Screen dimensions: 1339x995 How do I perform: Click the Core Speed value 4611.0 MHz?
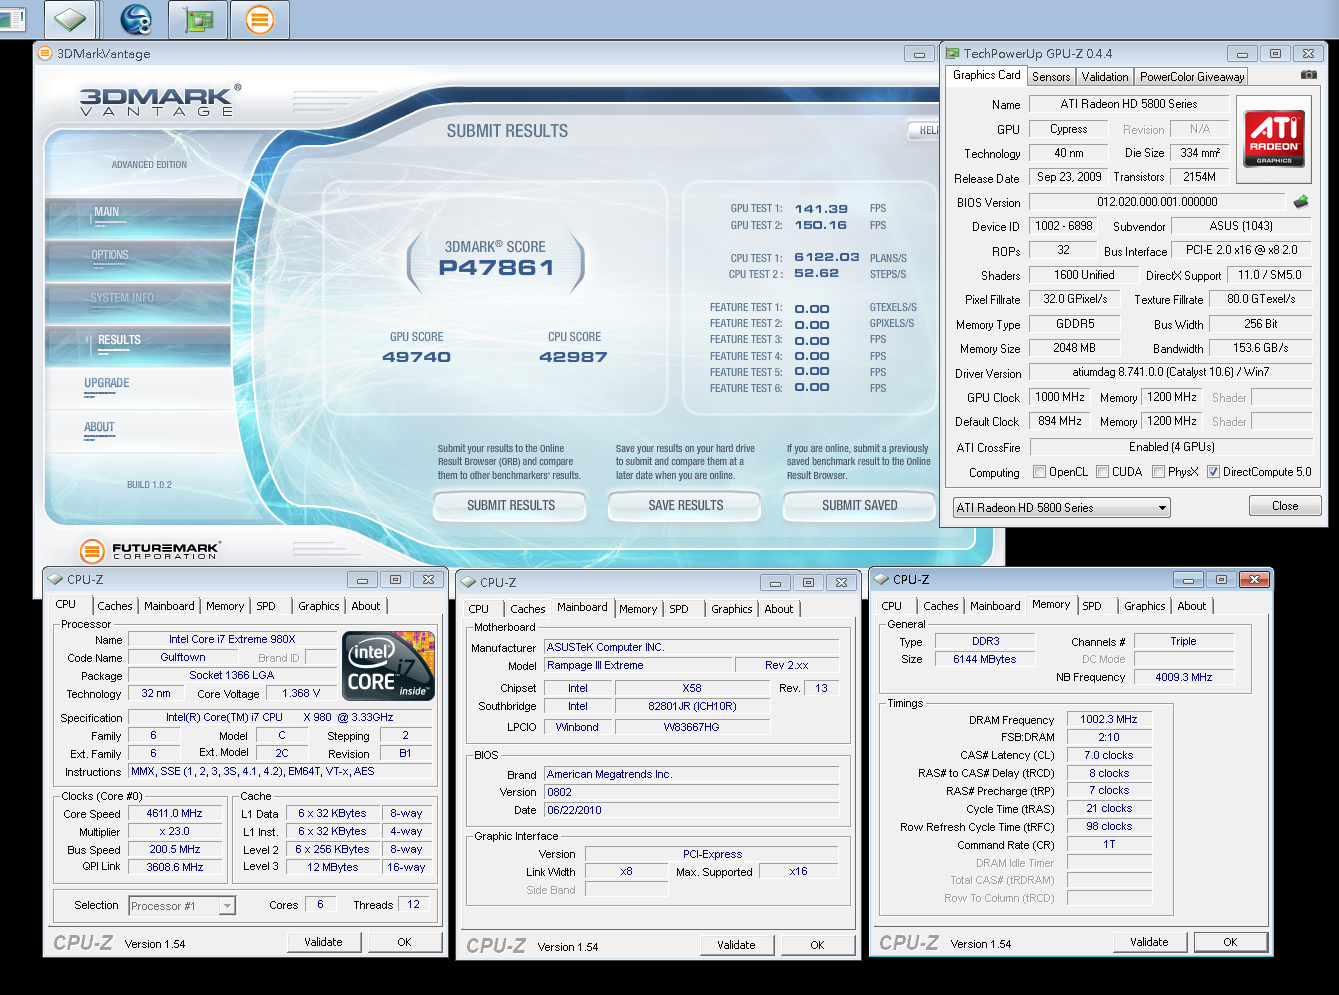pyautogui.click(x=174, y=814)
